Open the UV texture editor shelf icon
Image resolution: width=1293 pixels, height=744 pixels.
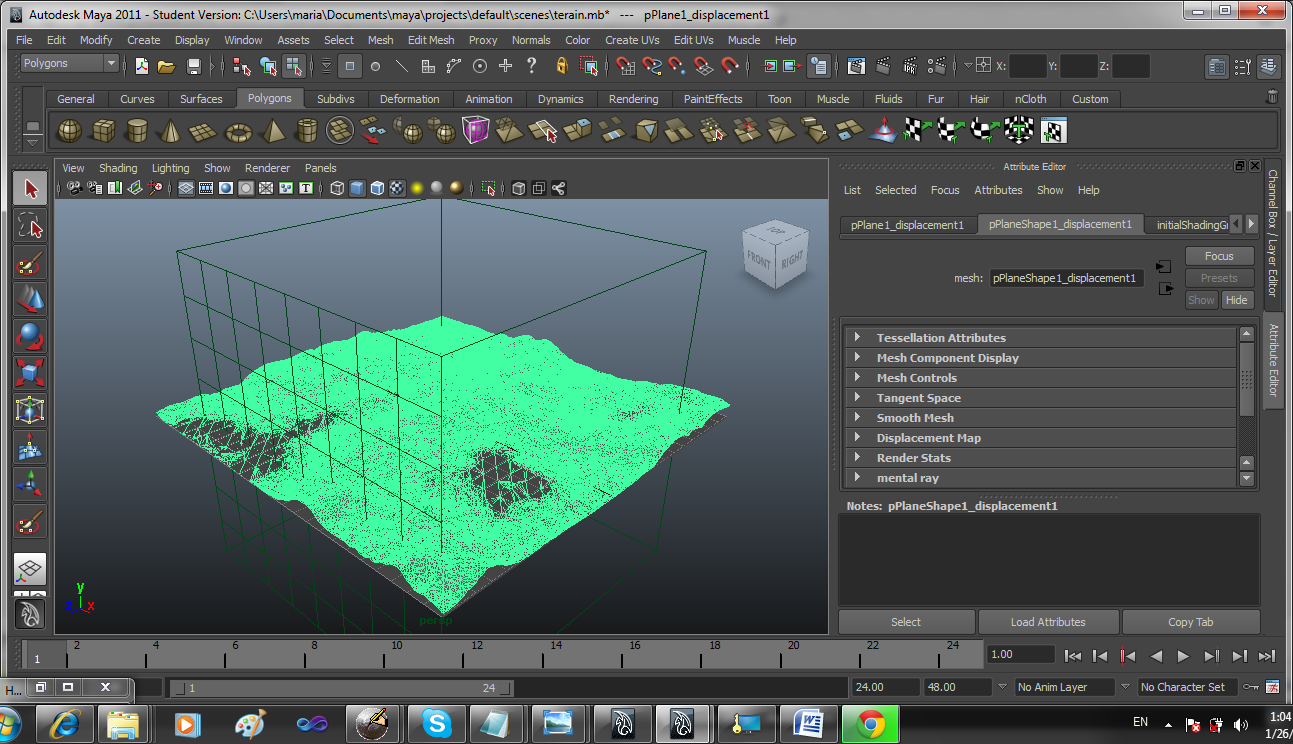pyautogui.click(x=1053, y=131)
